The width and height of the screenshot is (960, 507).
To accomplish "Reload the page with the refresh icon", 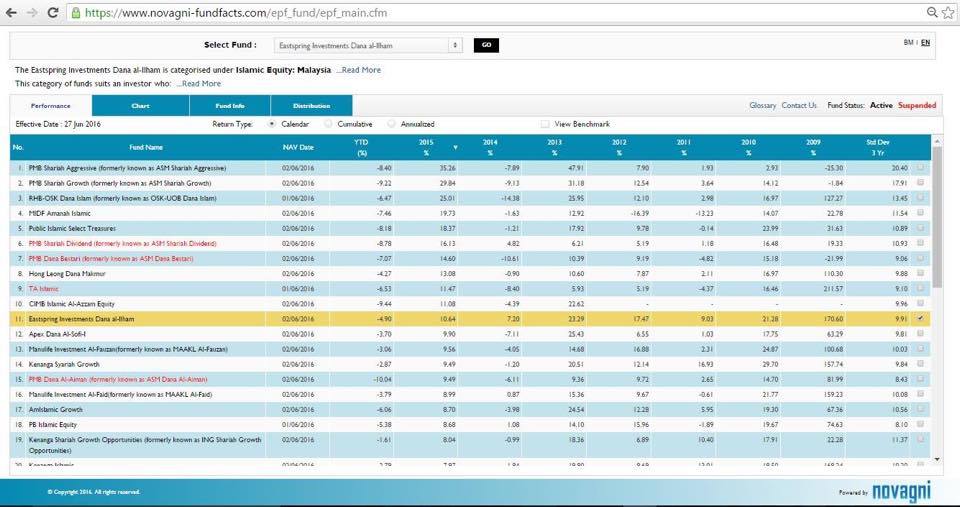I will [54, 13].
